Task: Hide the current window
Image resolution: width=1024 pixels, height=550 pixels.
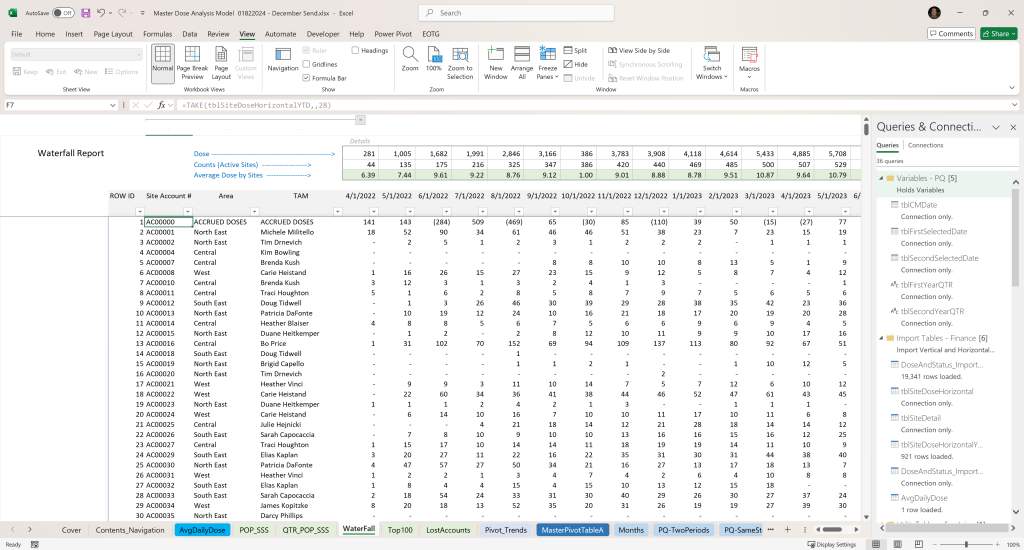Action: coord(576,64)
